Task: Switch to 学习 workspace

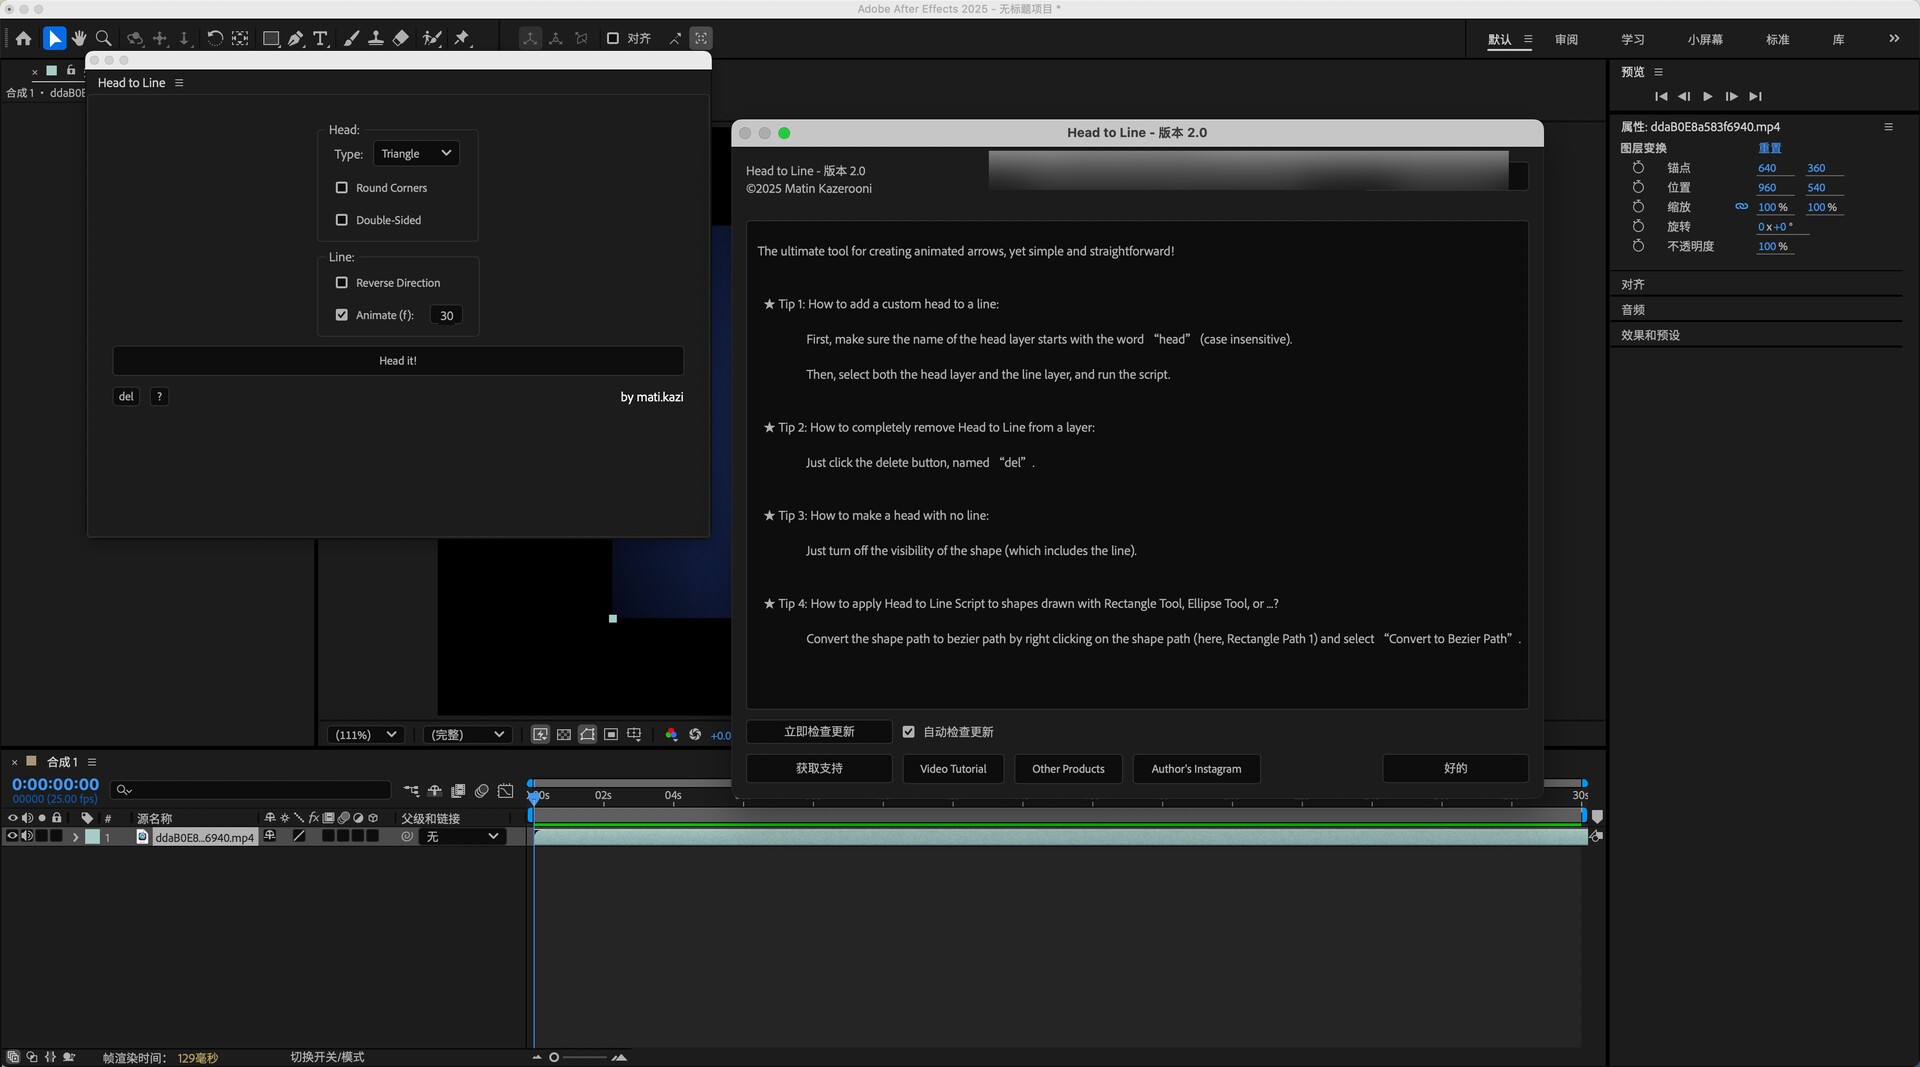Action: [1633, 40]
